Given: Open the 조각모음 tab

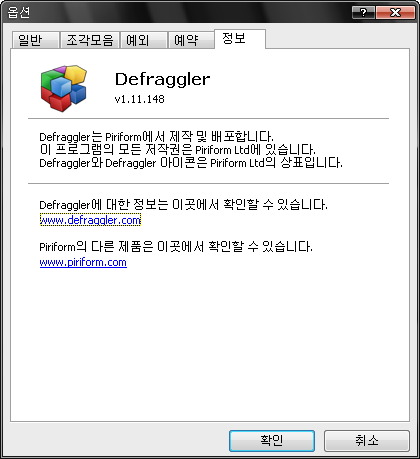Looking at the screenshot, I should (90, 40).
